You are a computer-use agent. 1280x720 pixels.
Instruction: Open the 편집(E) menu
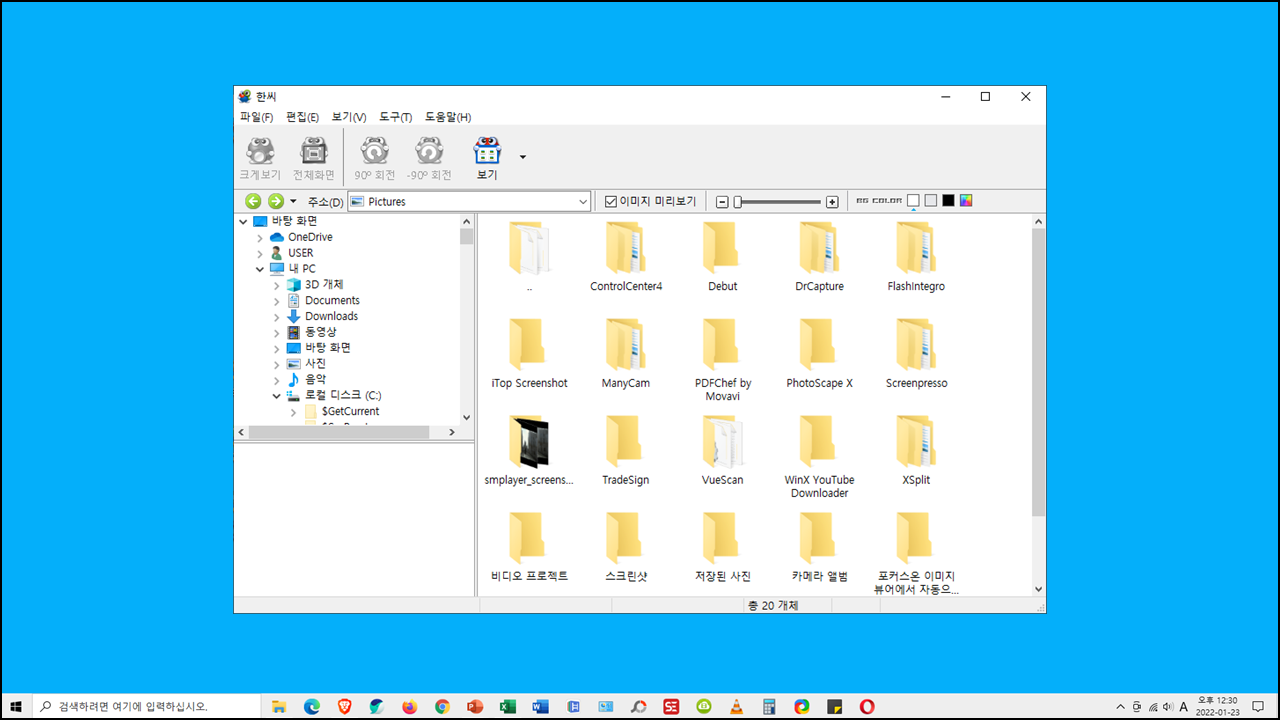point(302,117)
